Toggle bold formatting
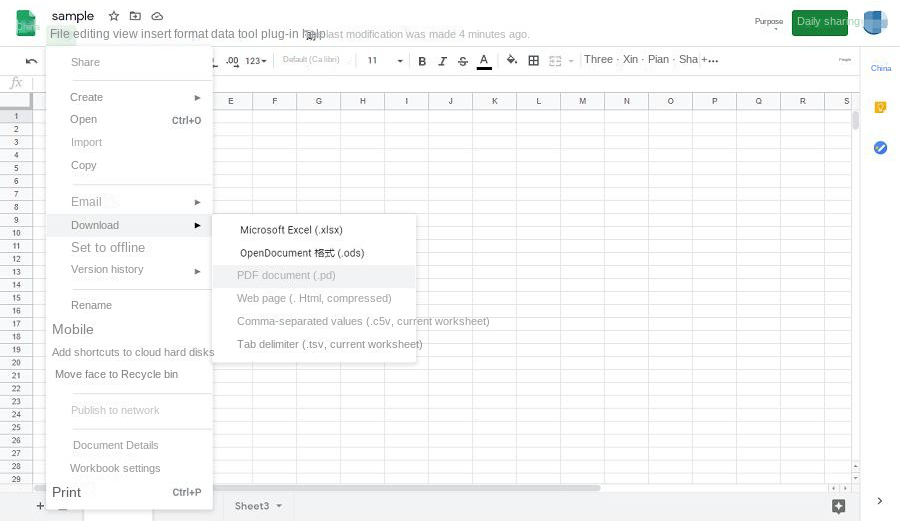 click(x=422, y=61)
